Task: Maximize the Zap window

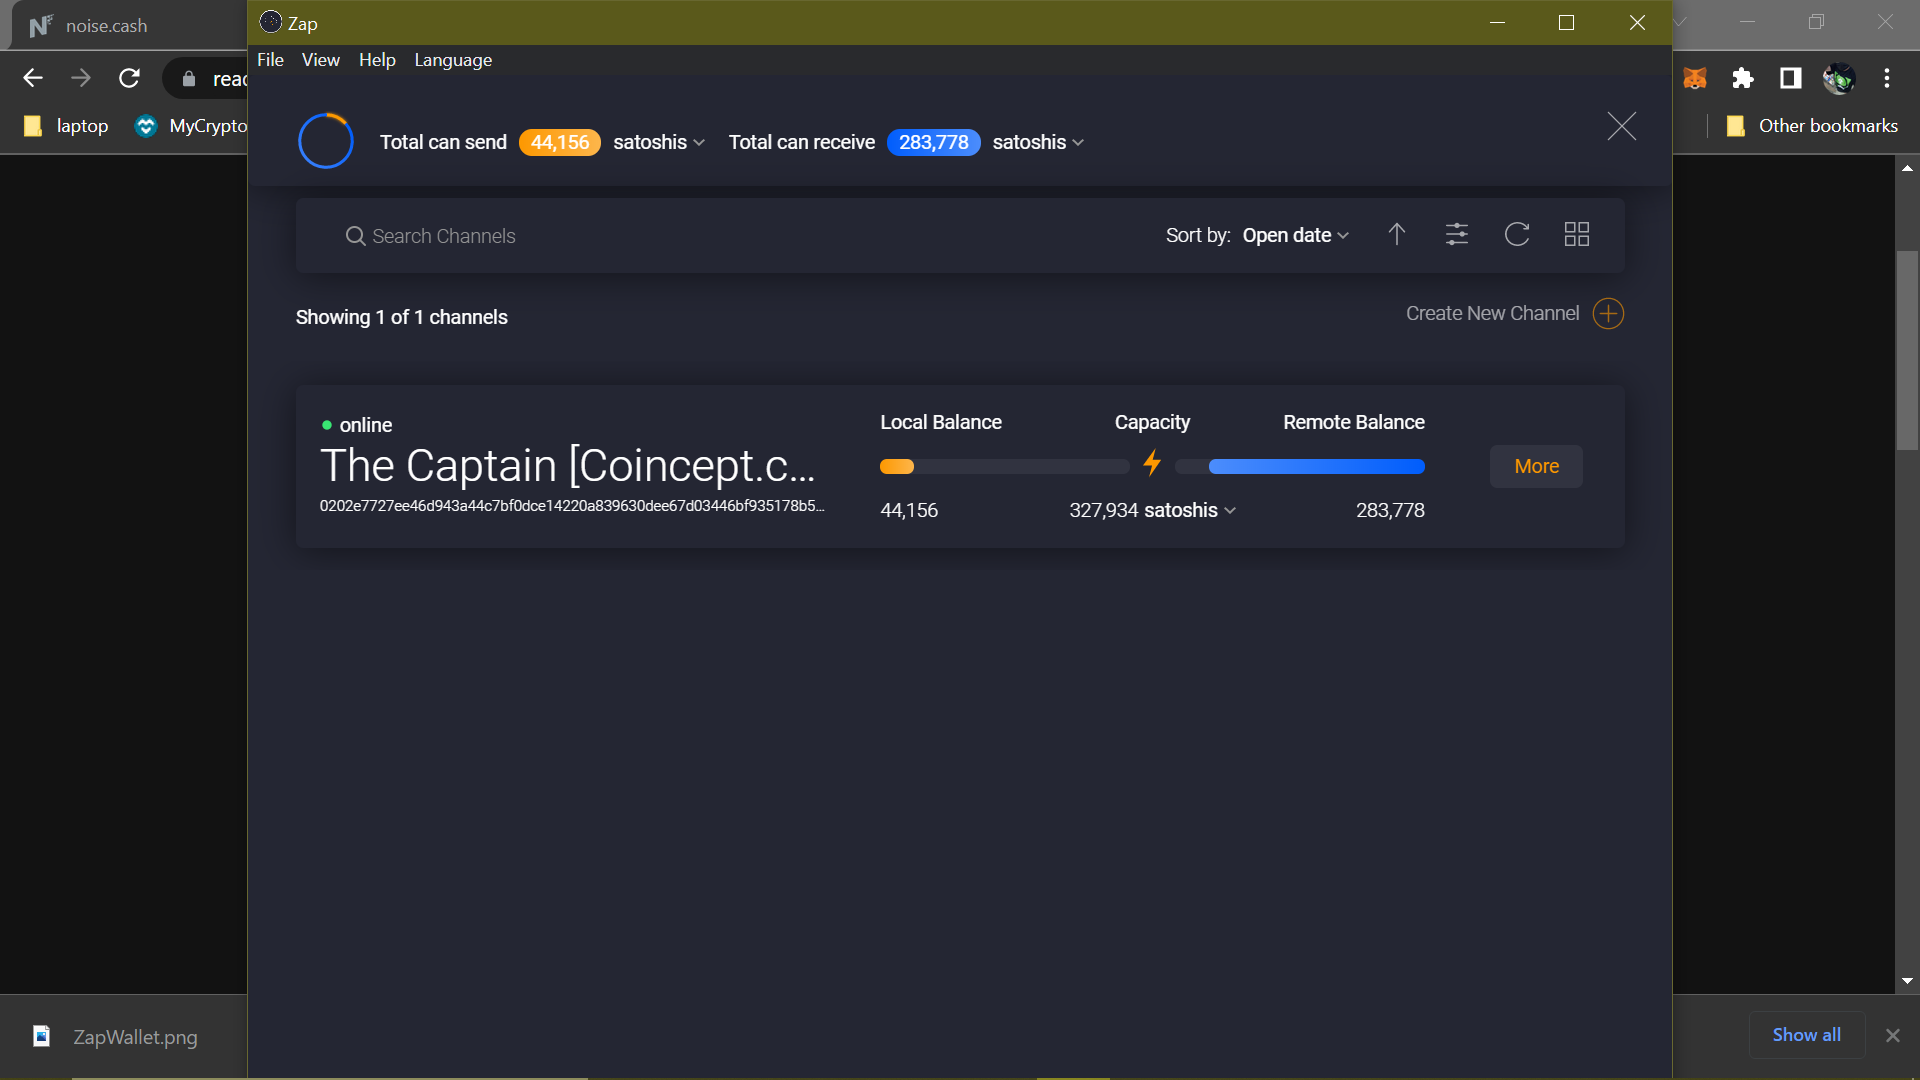Action: pos(1567,22)
